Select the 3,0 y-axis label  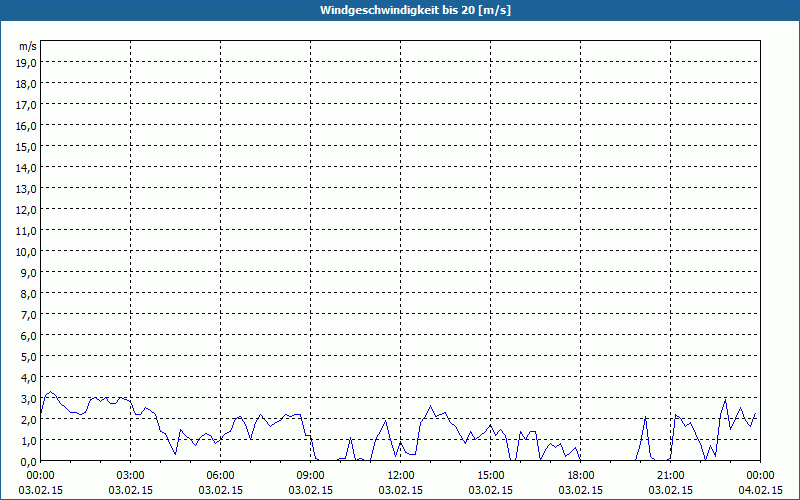[29, 399]
